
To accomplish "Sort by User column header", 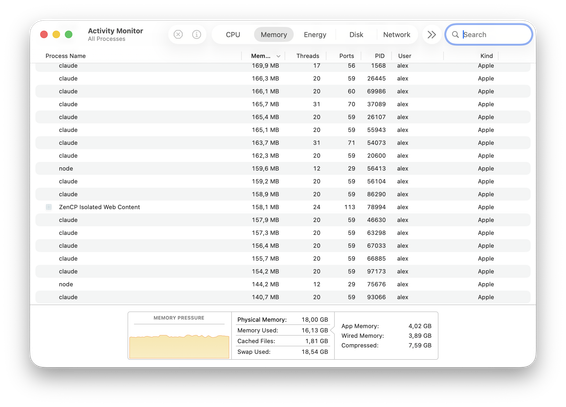I will click(x=404, y=56).
